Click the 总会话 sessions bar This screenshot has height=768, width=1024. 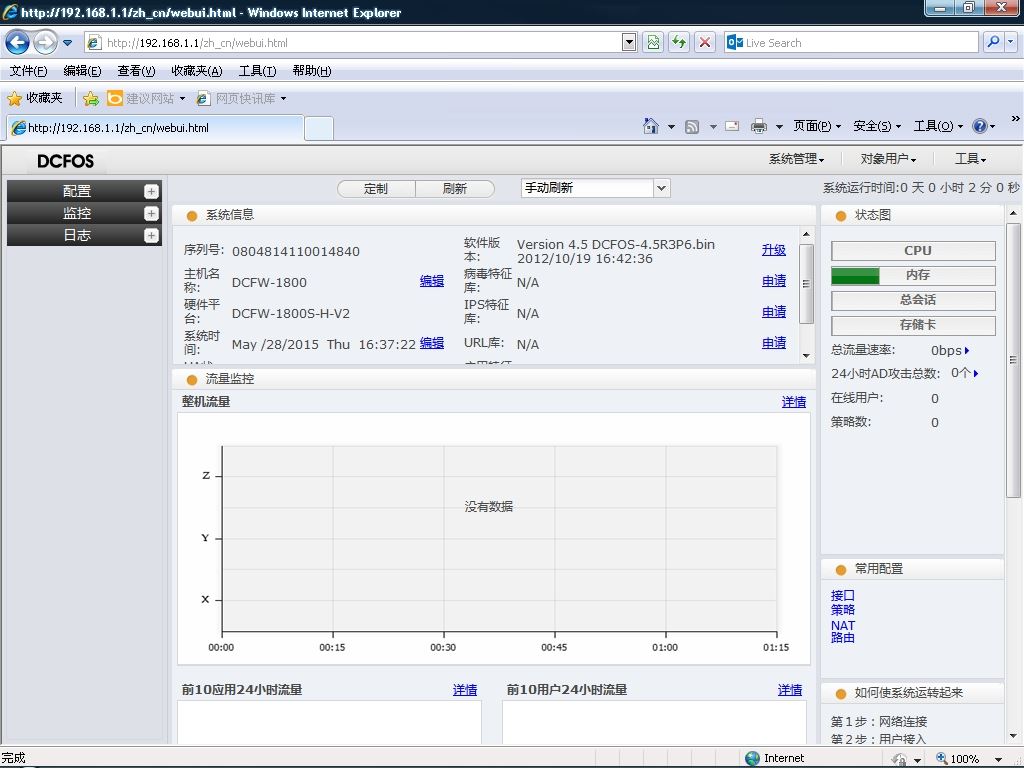(x=914, y=300)
